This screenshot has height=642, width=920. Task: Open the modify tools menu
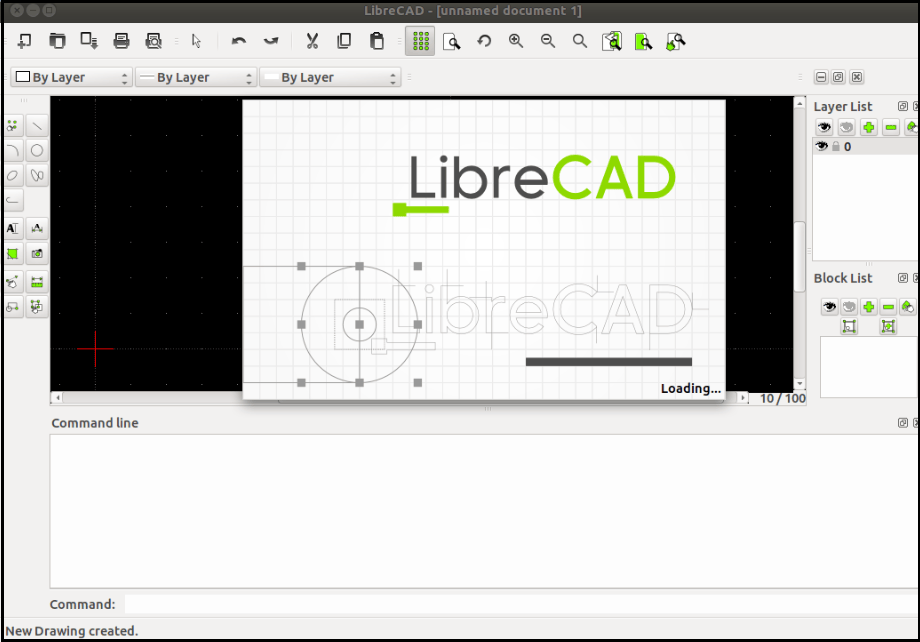coord(13,282)
